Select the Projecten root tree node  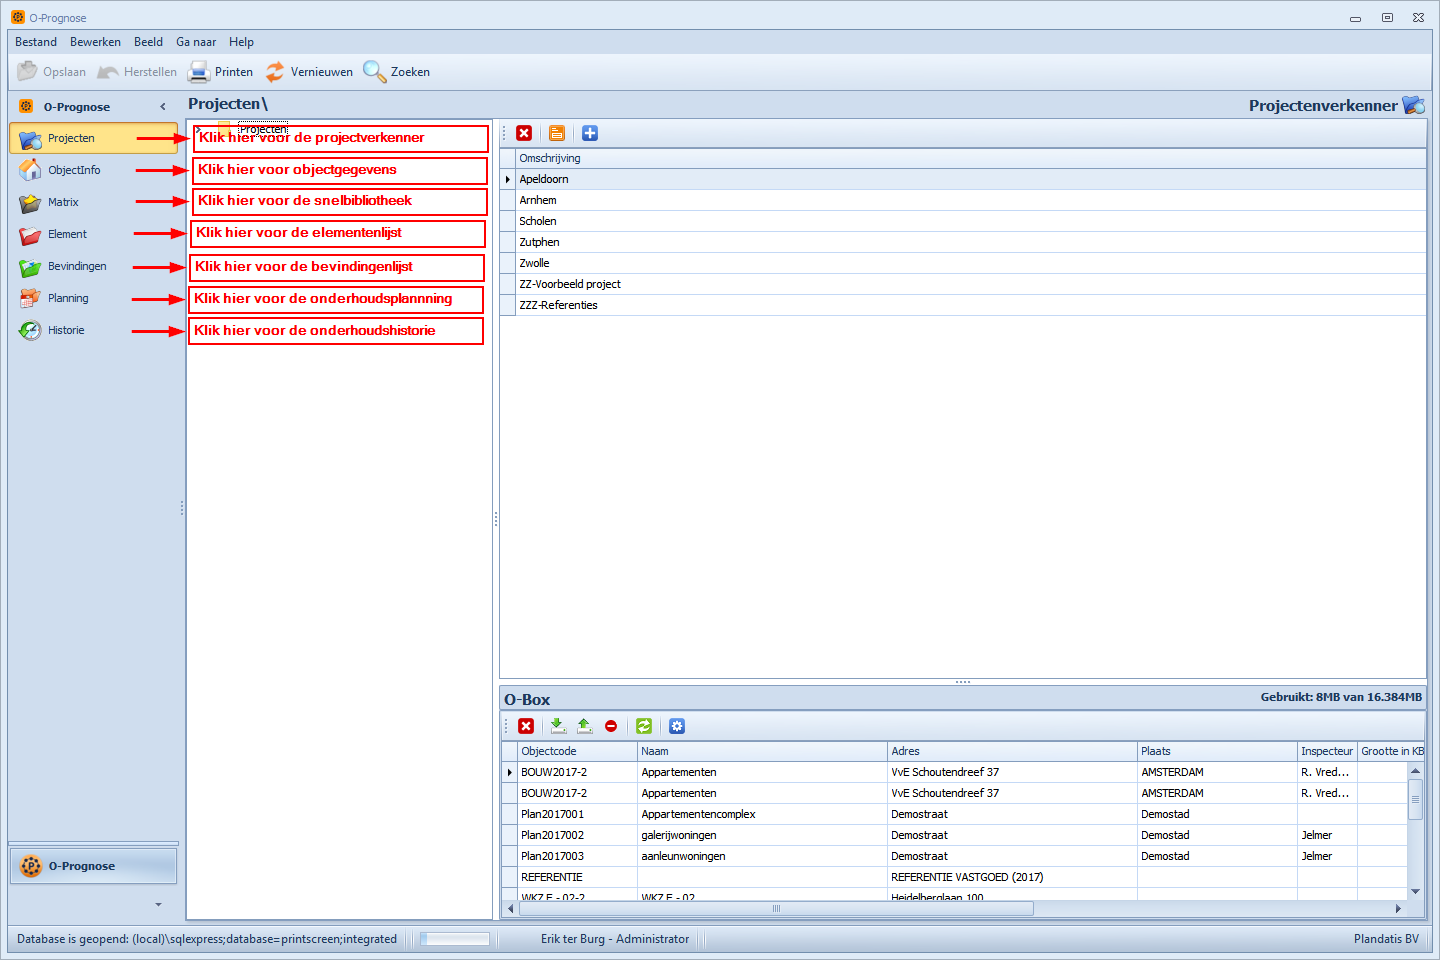(263, 128)
